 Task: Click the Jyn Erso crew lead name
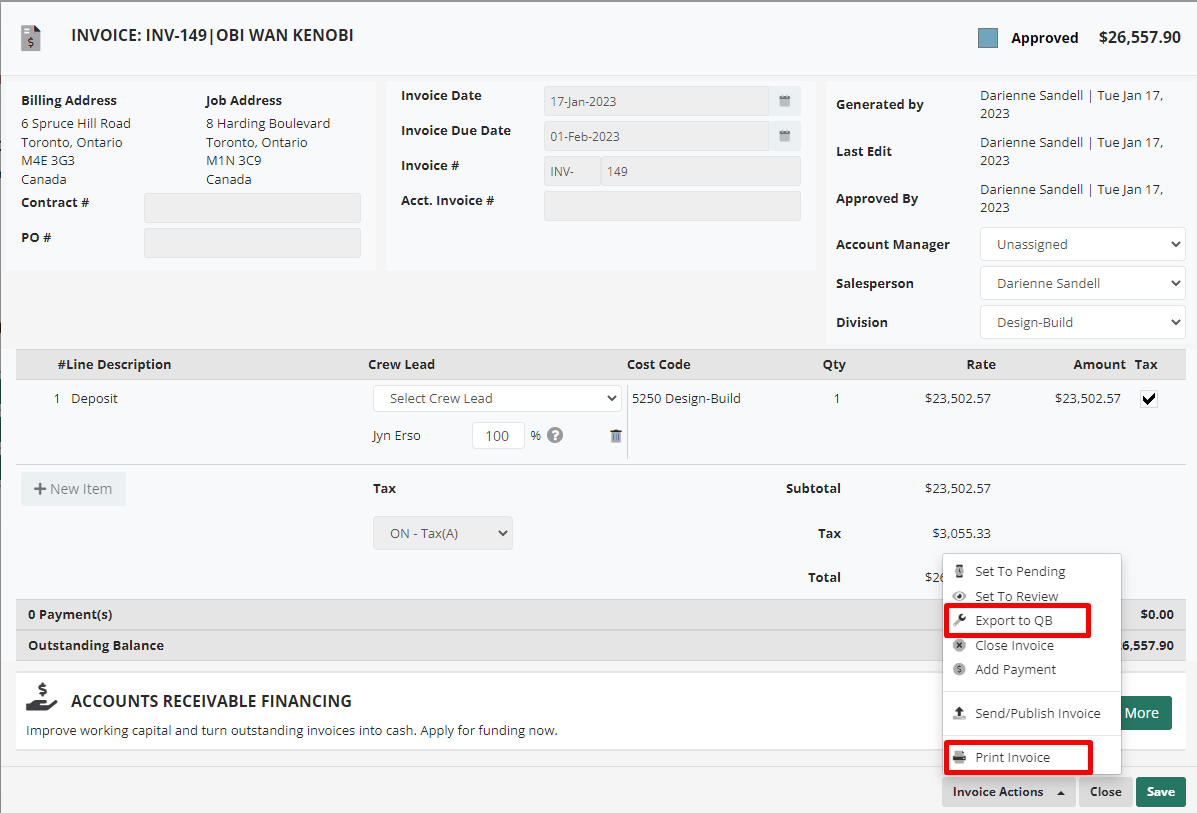[x=396, y=436]
